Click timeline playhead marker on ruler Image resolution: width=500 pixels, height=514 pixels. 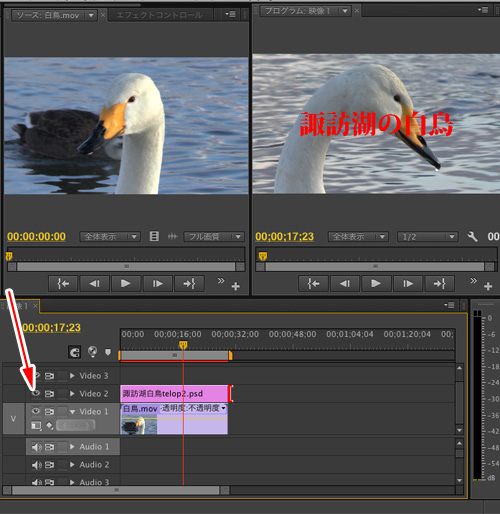pyautogui.click(x=183, y=345)
